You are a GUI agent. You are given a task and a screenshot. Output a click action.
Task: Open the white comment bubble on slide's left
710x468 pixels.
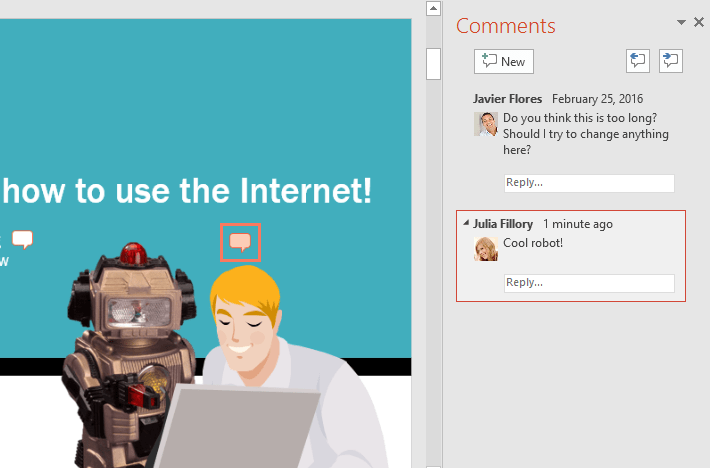22,239
